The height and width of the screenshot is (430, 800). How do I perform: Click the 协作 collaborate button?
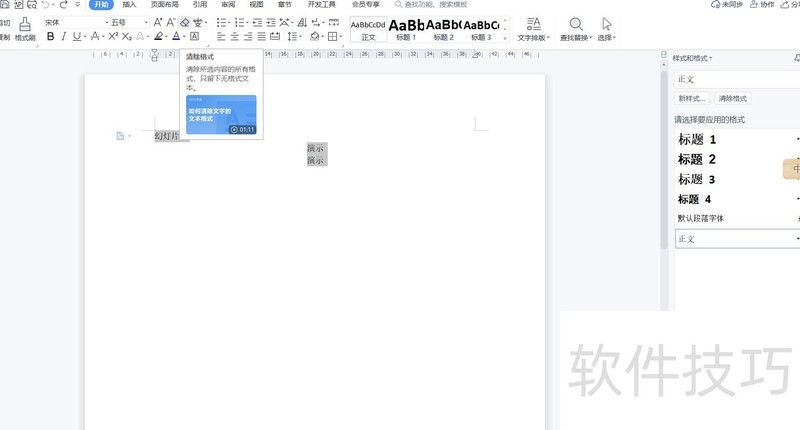(x=762, y=5)
